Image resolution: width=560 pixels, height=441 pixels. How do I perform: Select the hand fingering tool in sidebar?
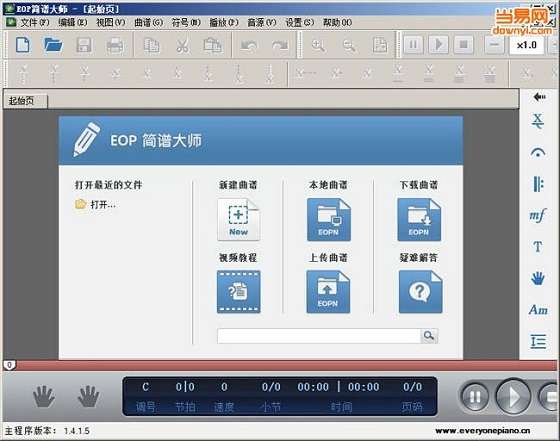(x=538, y=278)
